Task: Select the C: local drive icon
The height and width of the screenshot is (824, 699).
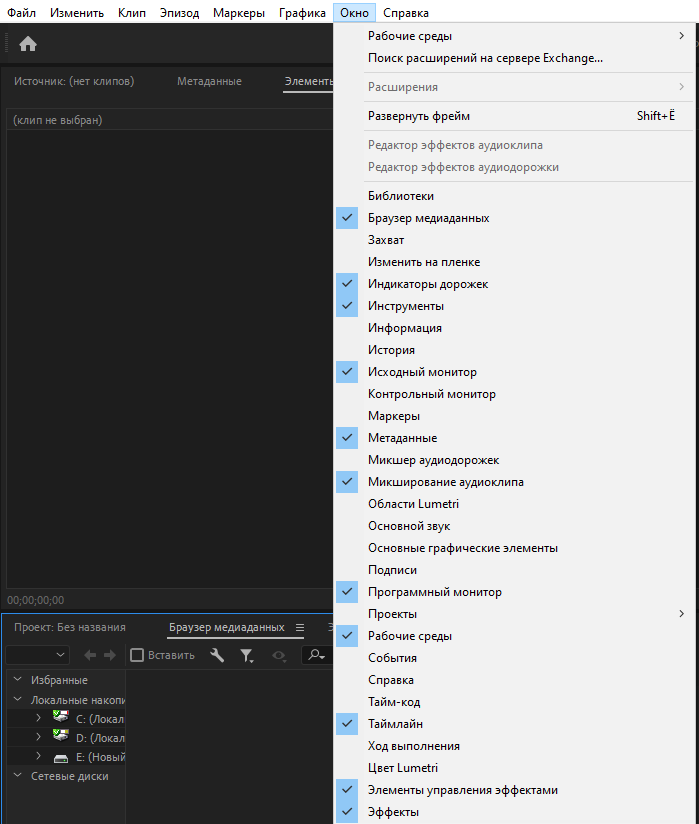Action: pos(61,717)
